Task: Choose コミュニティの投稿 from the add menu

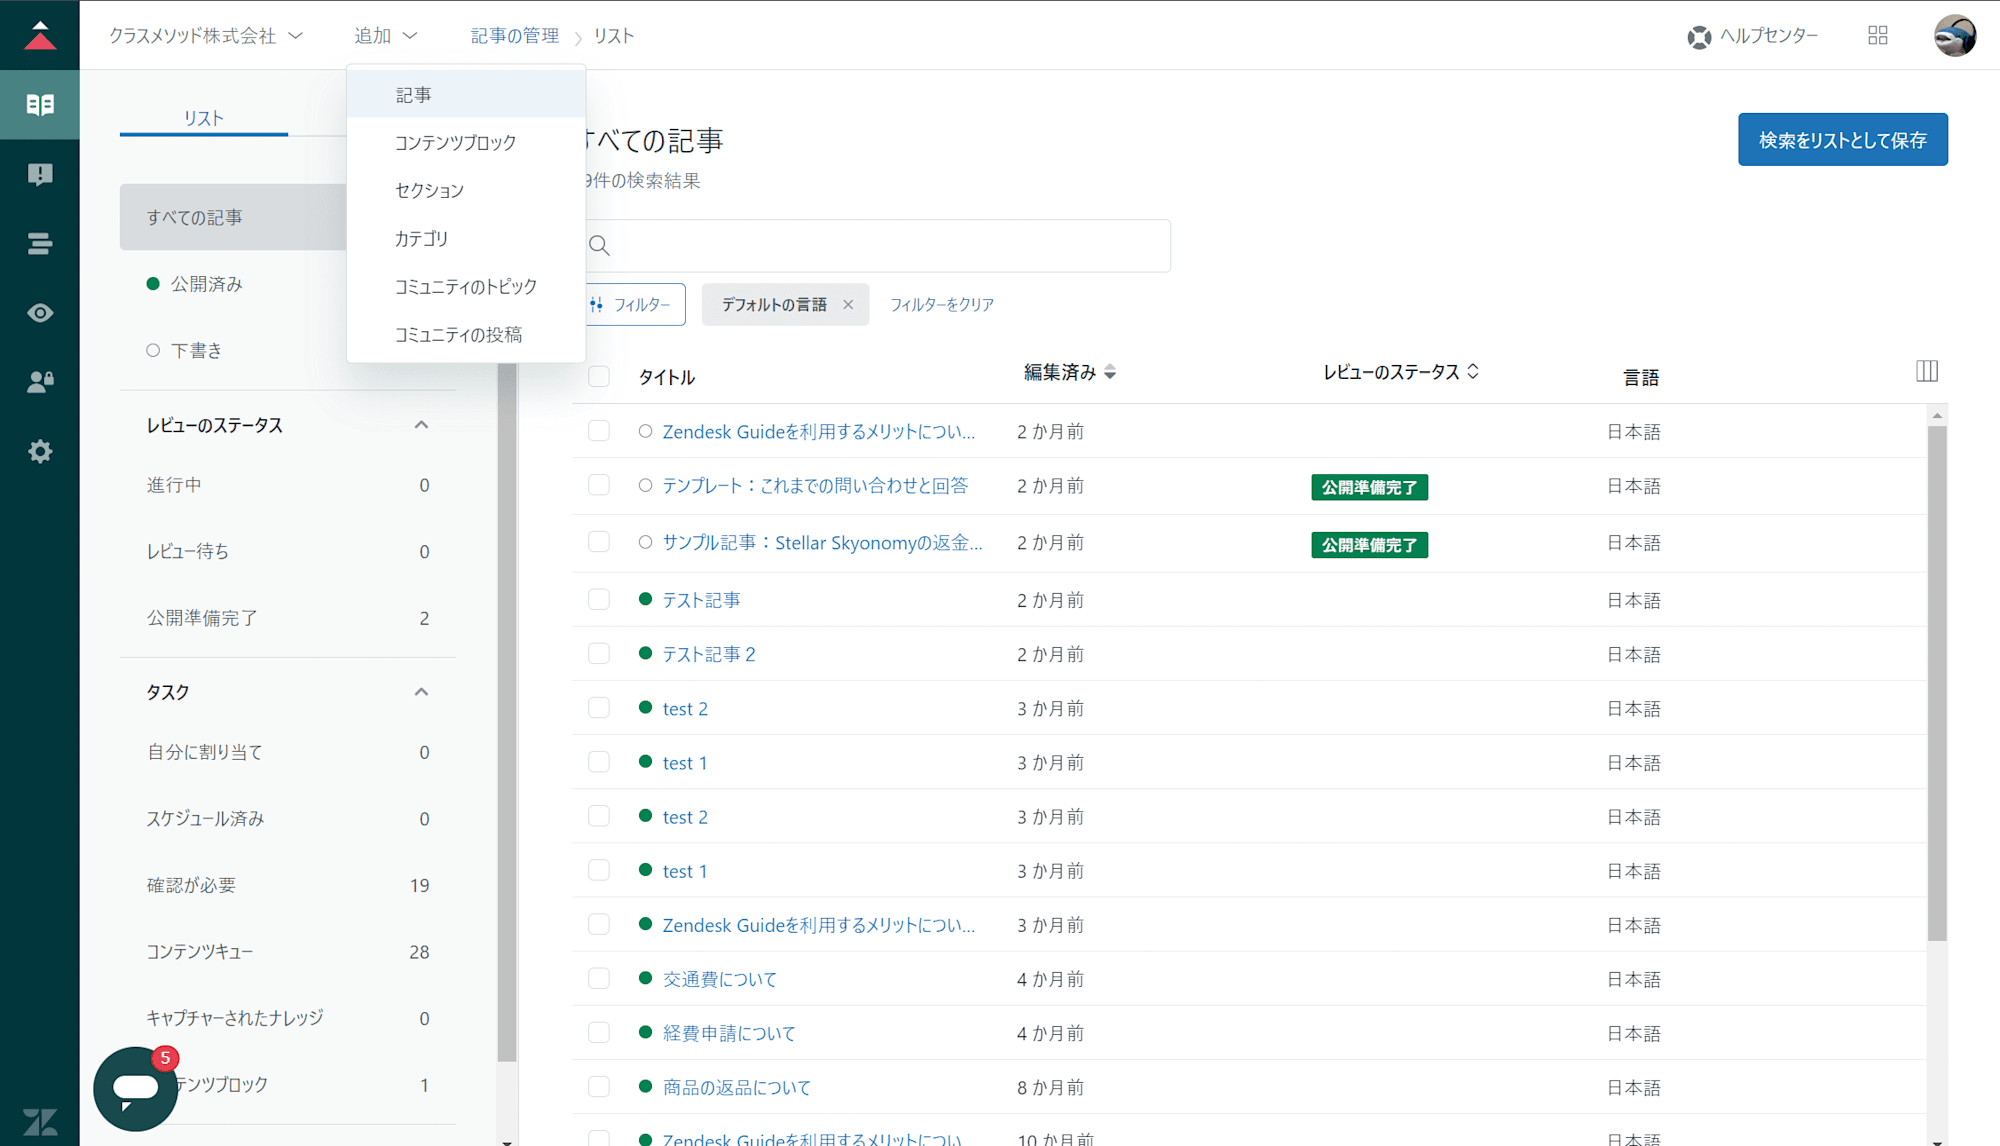Action: pos(466,334)
